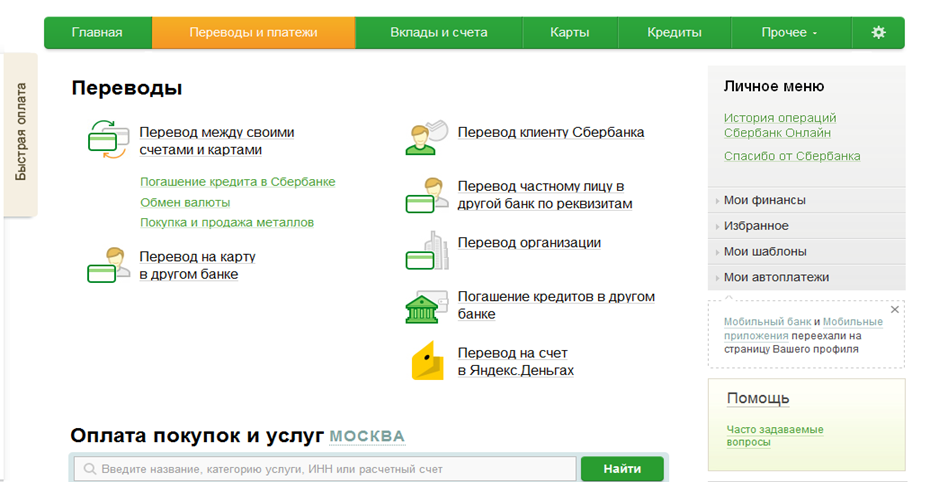The width and height of the screenshot is (939, 482).
Task: Click the loan repayment bank icon
Action: tap(425, 307)
